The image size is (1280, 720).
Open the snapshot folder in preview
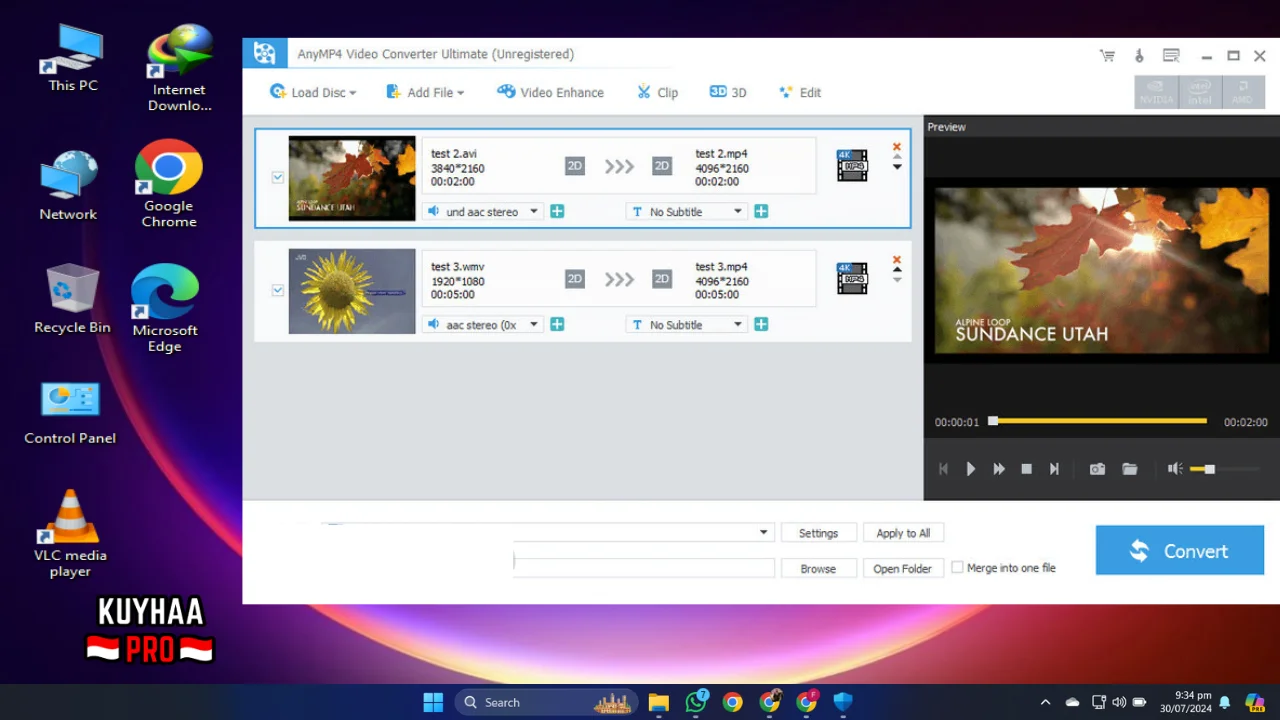click(1130, 469)
